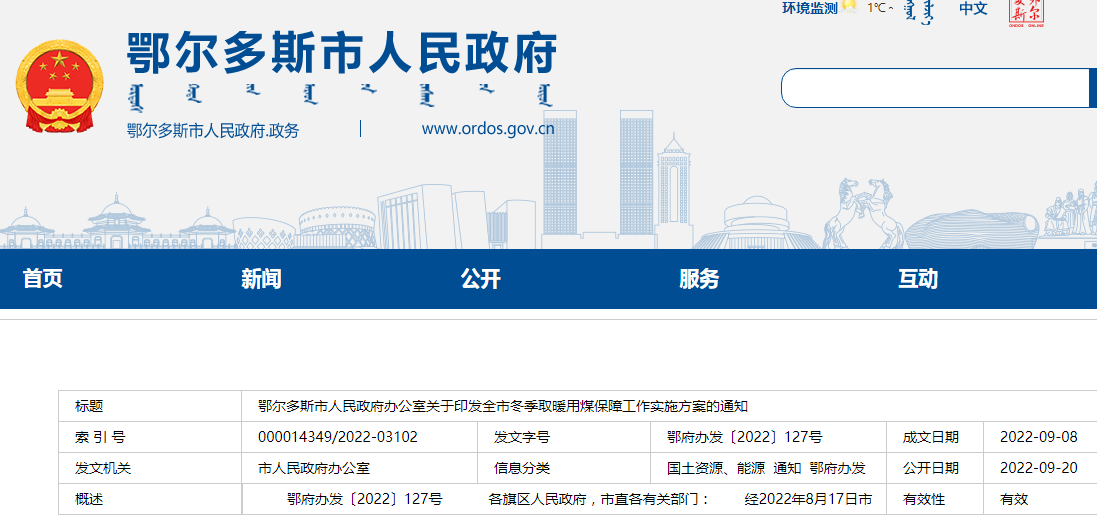
Task: Click the date 2022-09-08
Action: pyautogui.click(x=1039, y=437)
